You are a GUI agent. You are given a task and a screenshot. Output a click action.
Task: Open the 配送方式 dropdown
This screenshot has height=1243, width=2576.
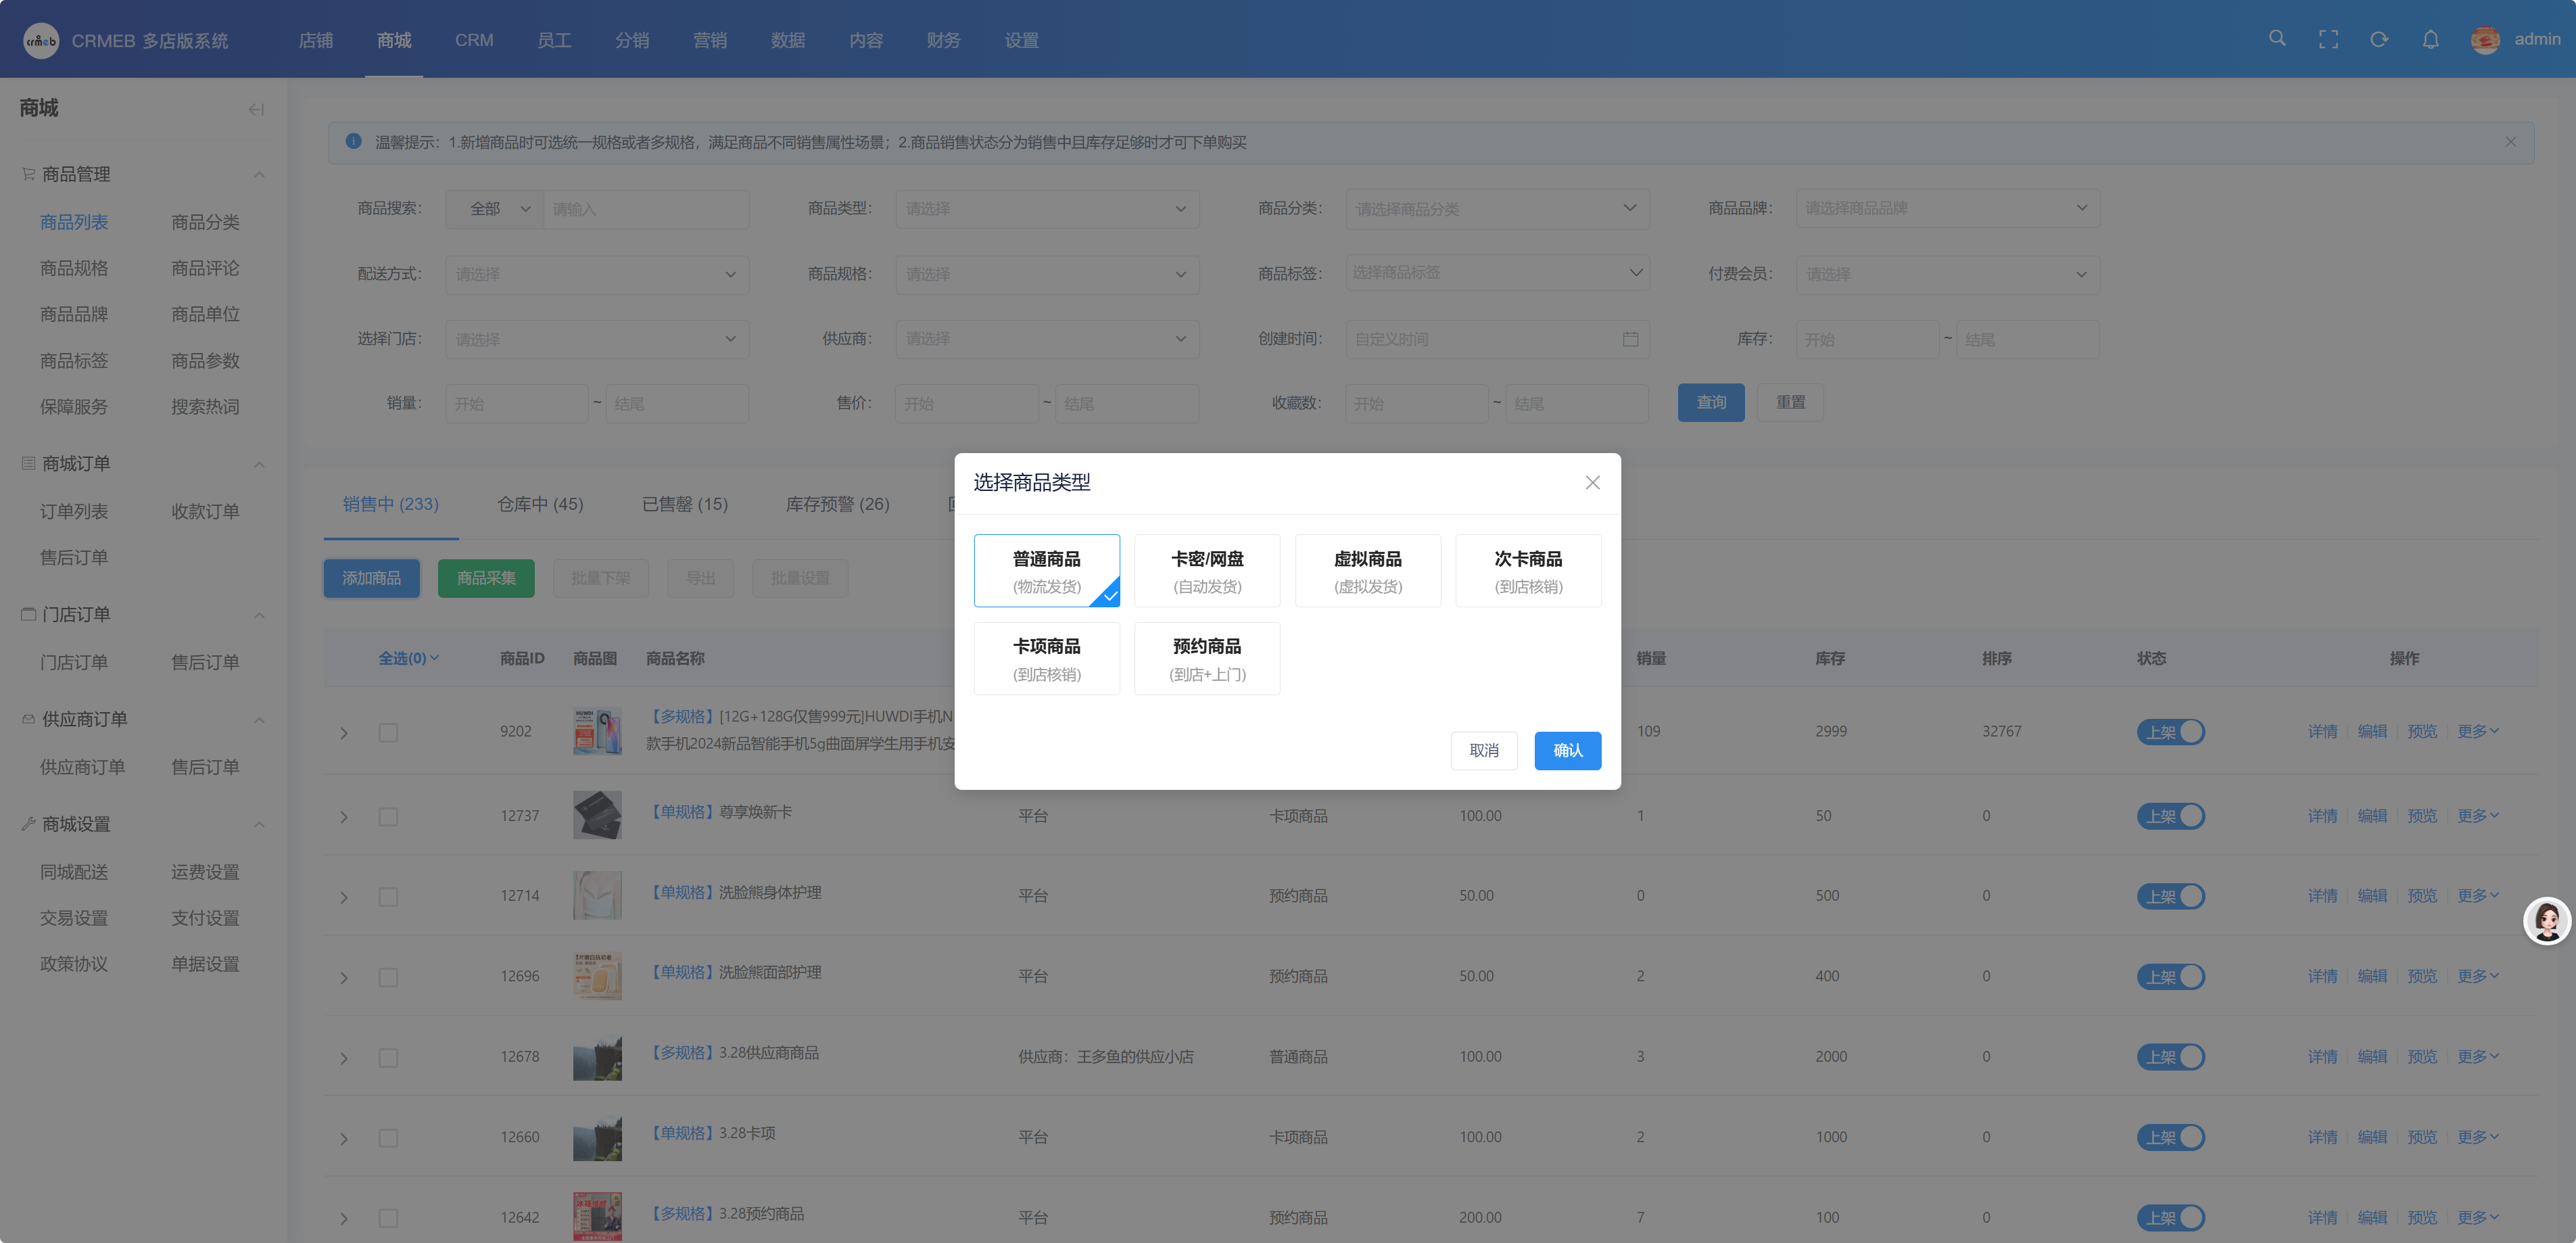click(x=596, y=274)
